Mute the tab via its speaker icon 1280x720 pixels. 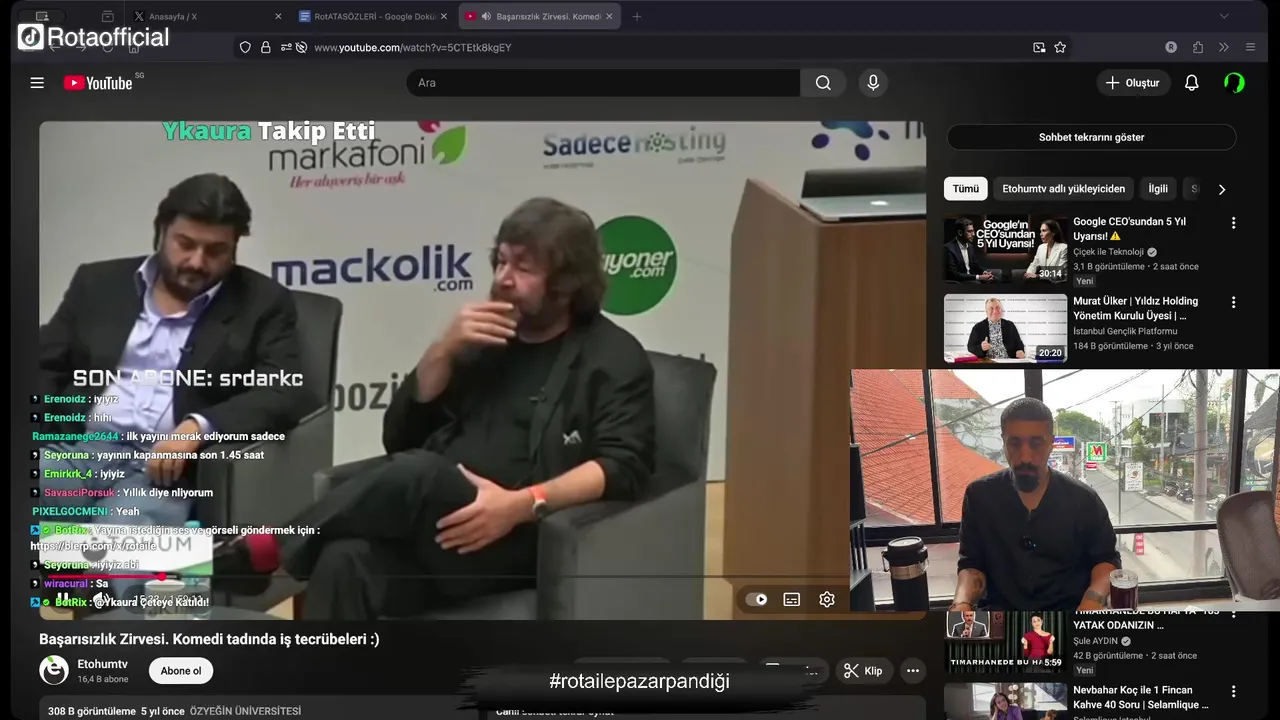pos(486,16)
